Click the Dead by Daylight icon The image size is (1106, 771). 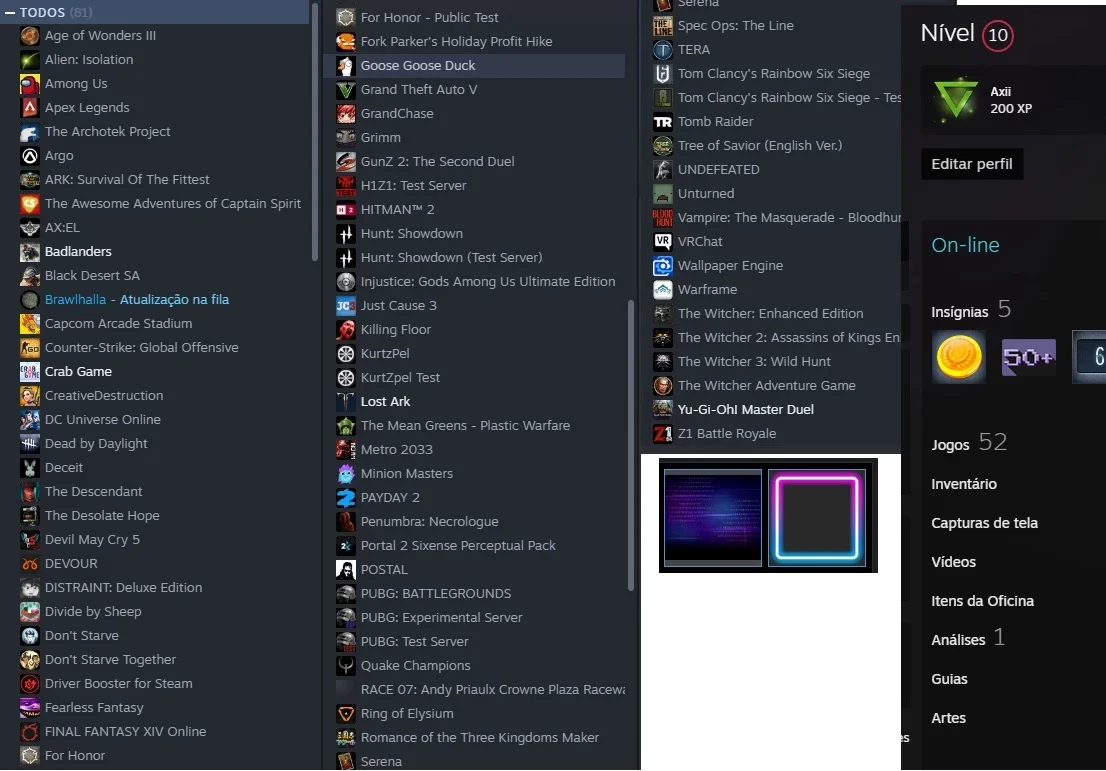[30, 444]
